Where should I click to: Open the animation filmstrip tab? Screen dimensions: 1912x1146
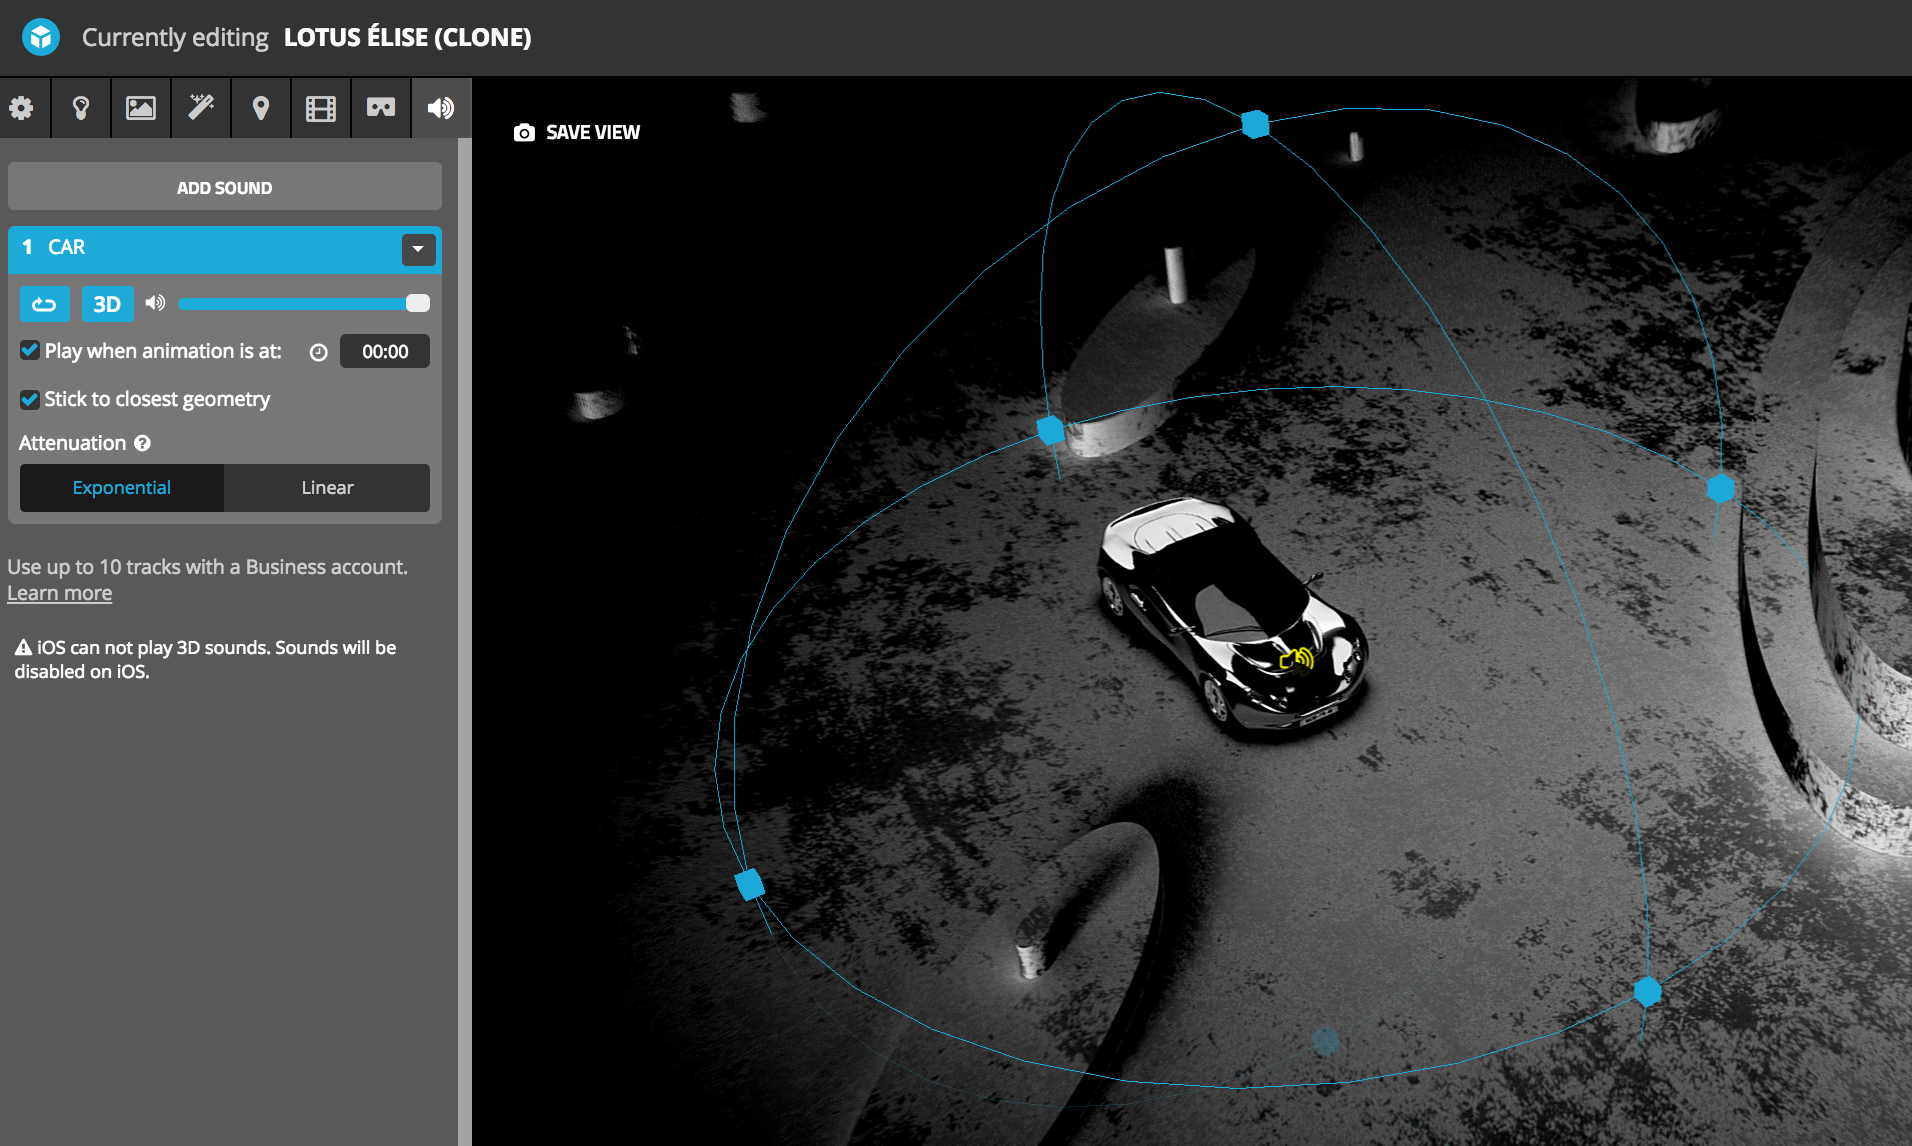pos(321,107)
